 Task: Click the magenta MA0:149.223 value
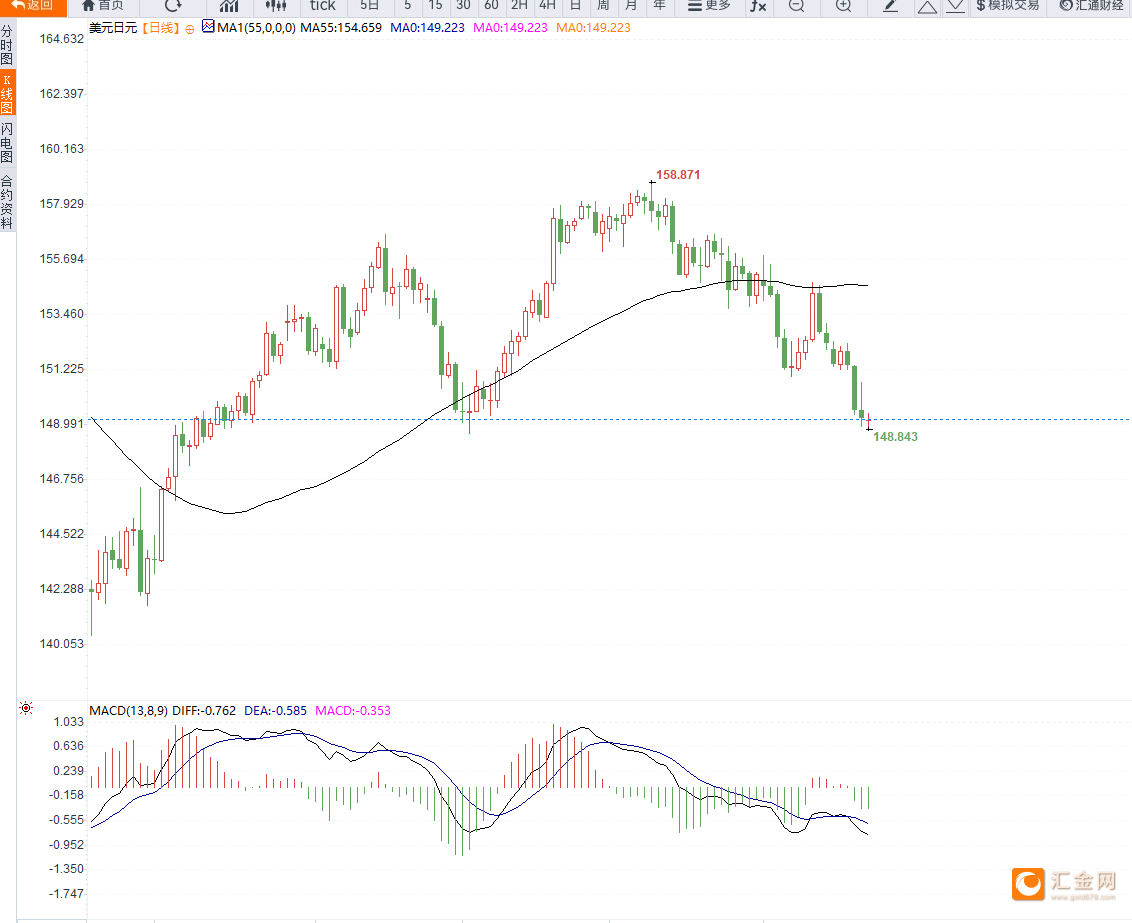click(x=510, y=27)
